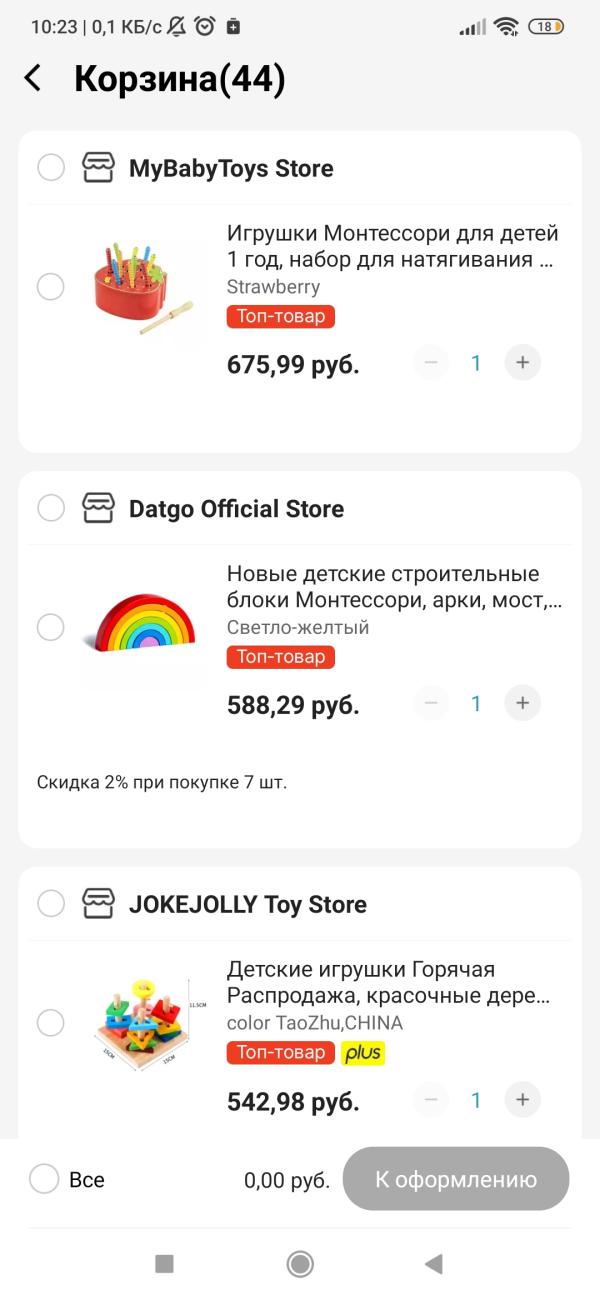The height and width of the screenshot is (1299, 600).
Task: Open the Montessori strawberry toy title
Action: (392, 247)
